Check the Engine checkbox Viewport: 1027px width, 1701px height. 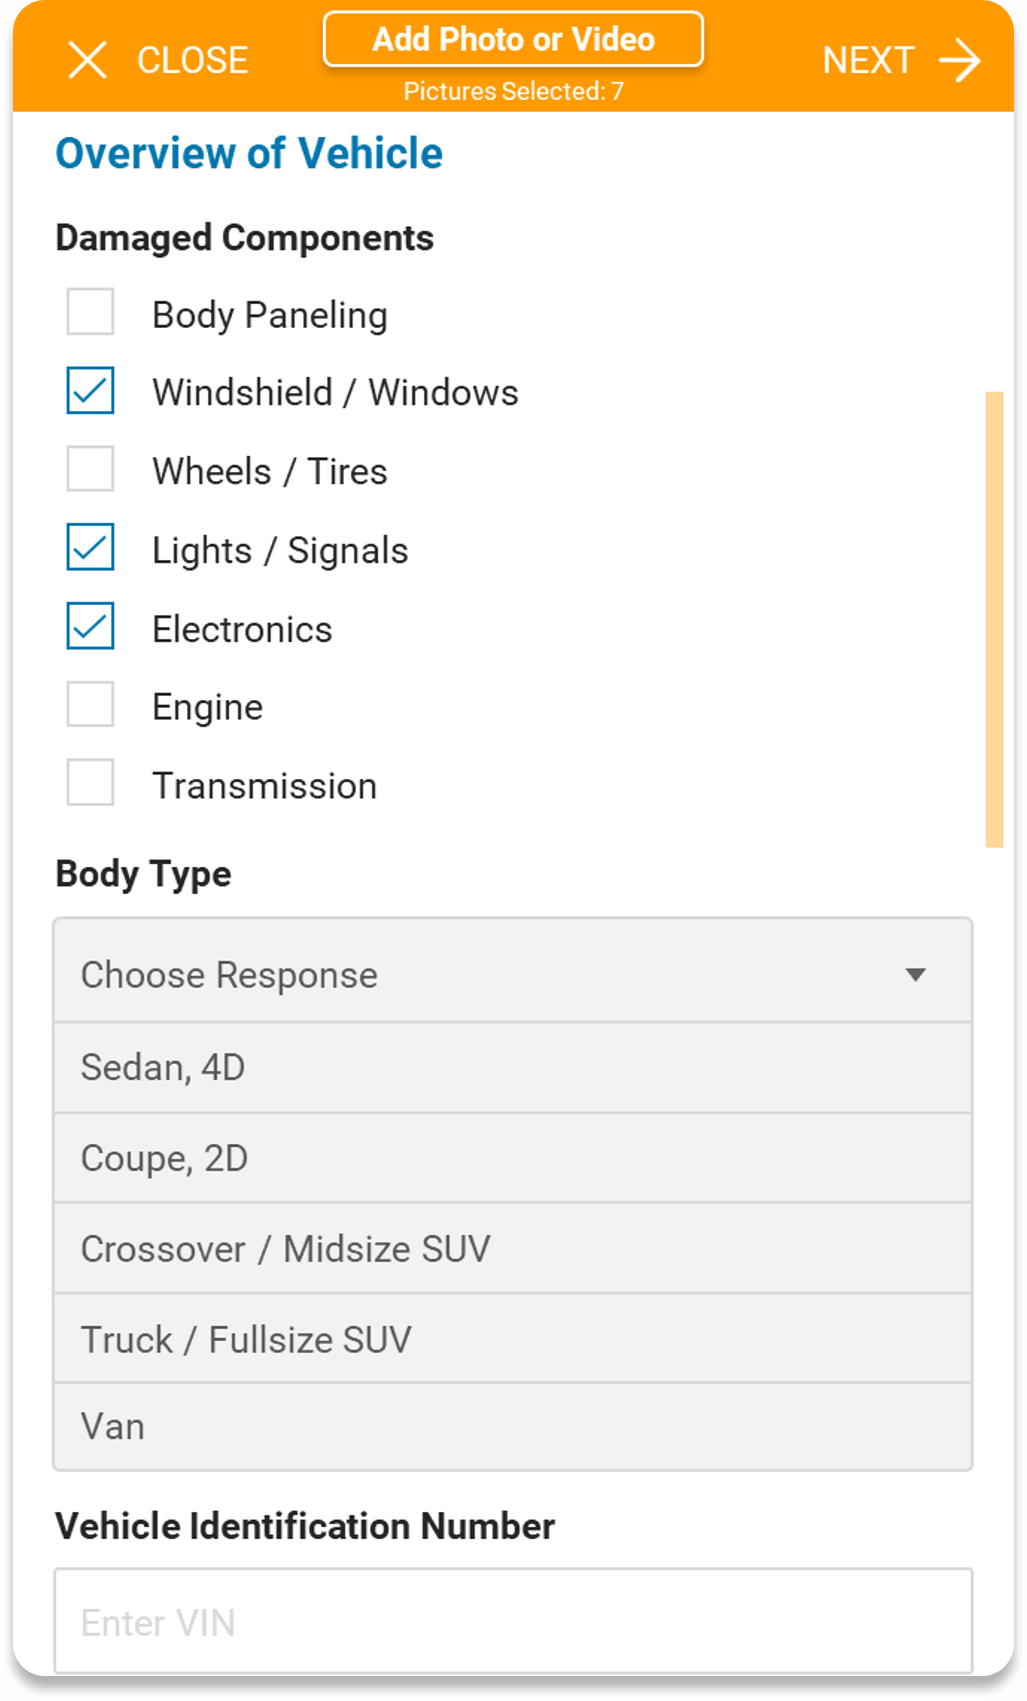click(x=90, y=704)
